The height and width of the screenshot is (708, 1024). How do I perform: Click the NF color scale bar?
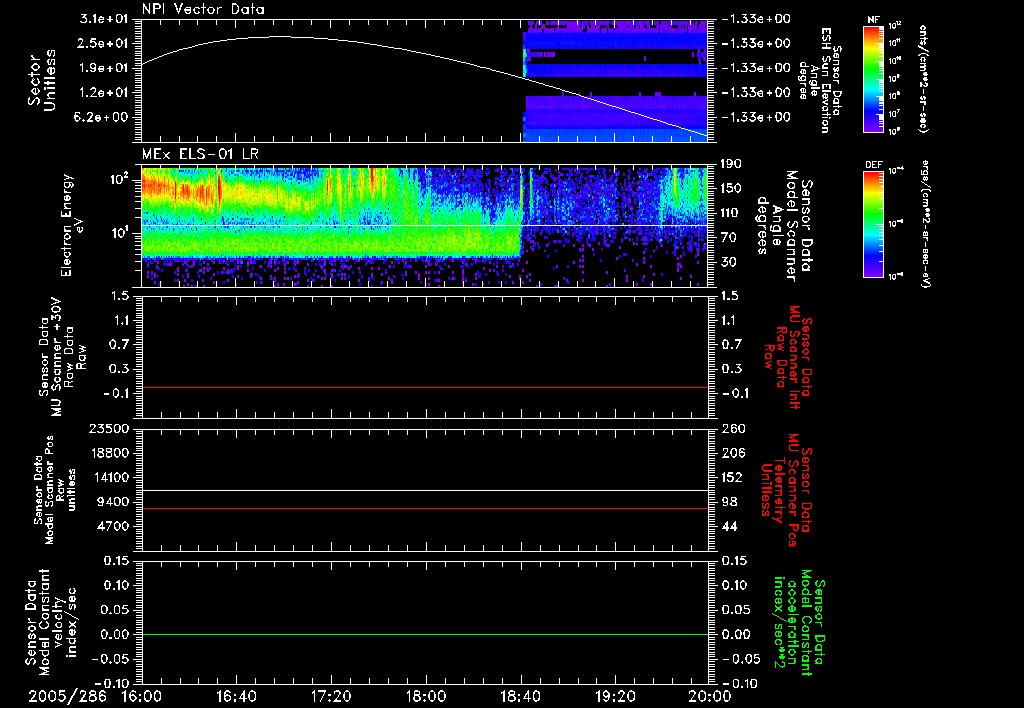coord(873,78)
